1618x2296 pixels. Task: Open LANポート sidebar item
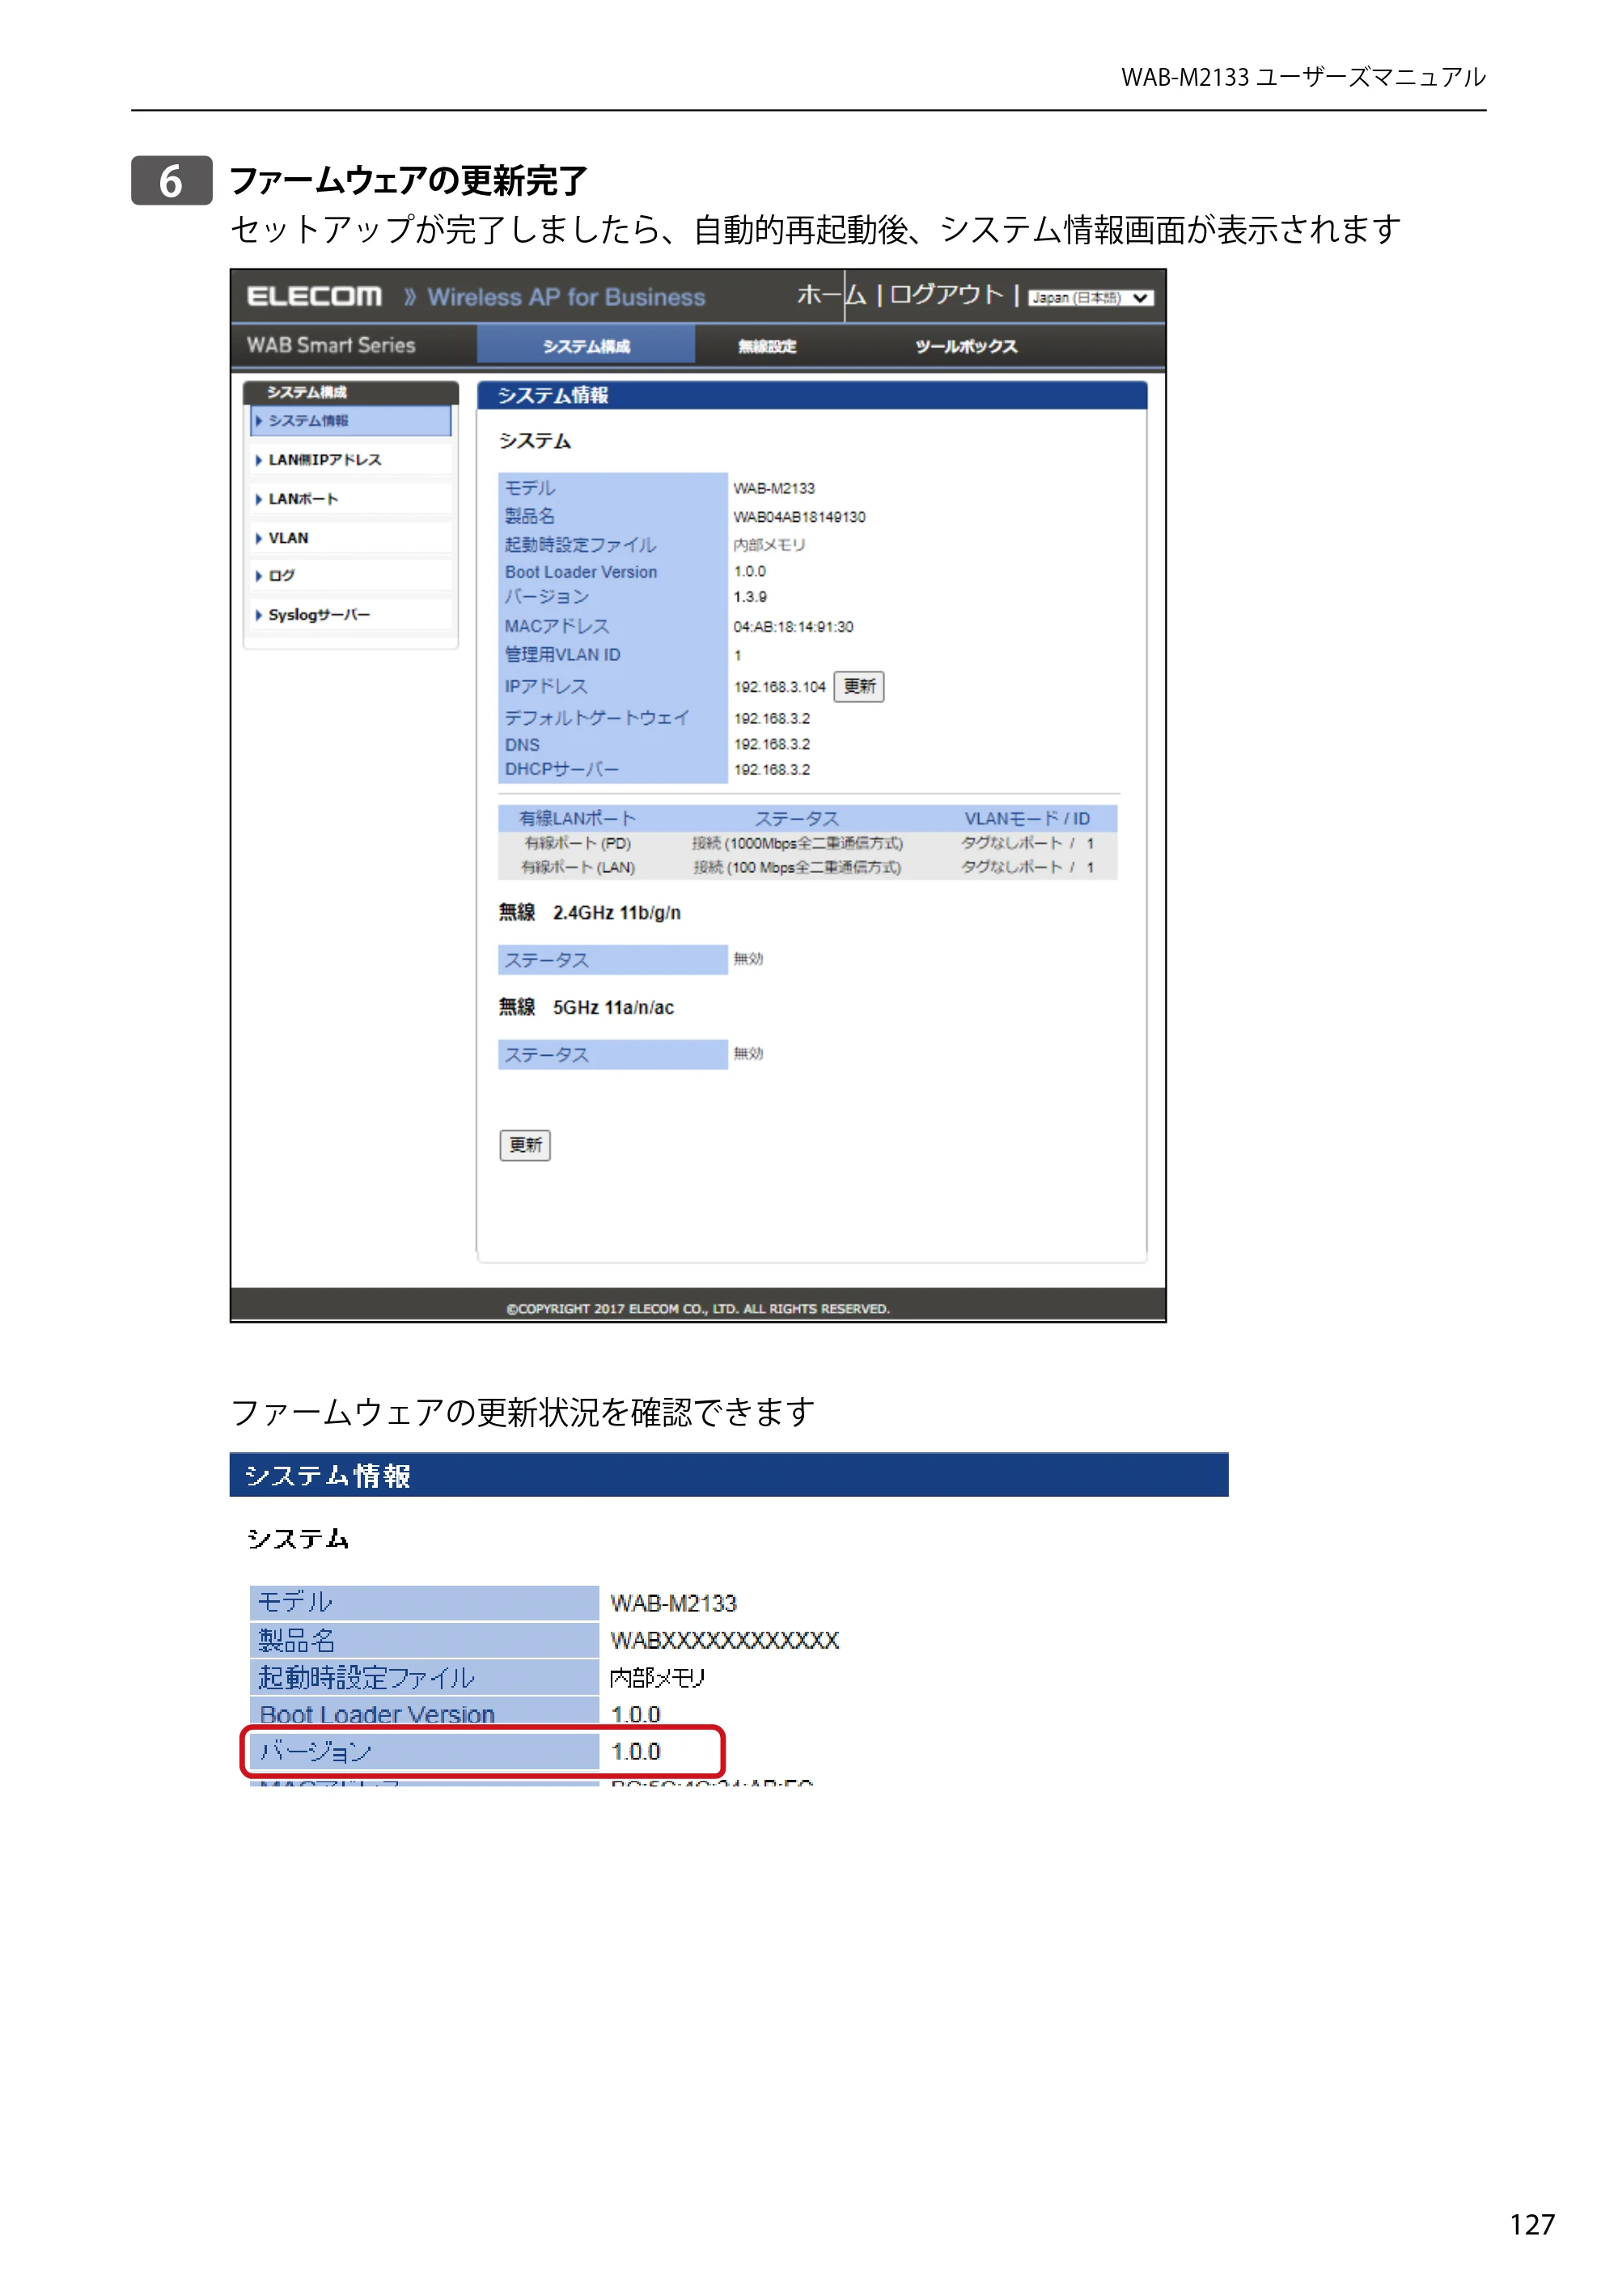tap(350, 499)
